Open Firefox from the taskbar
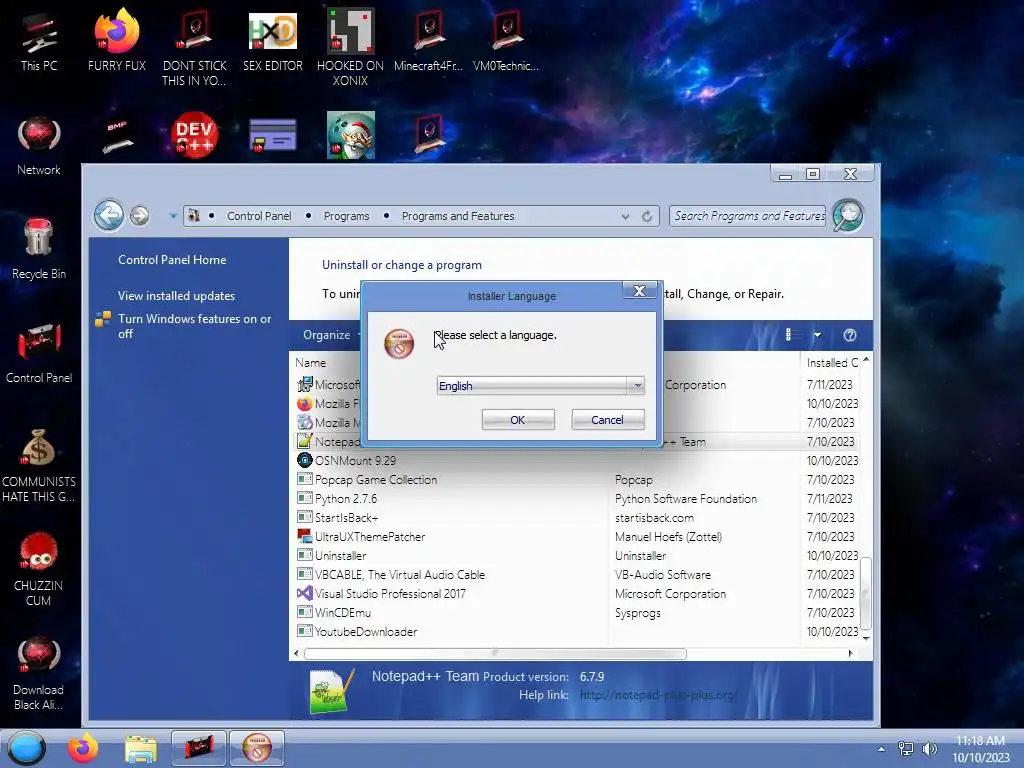 click(83, 748)
